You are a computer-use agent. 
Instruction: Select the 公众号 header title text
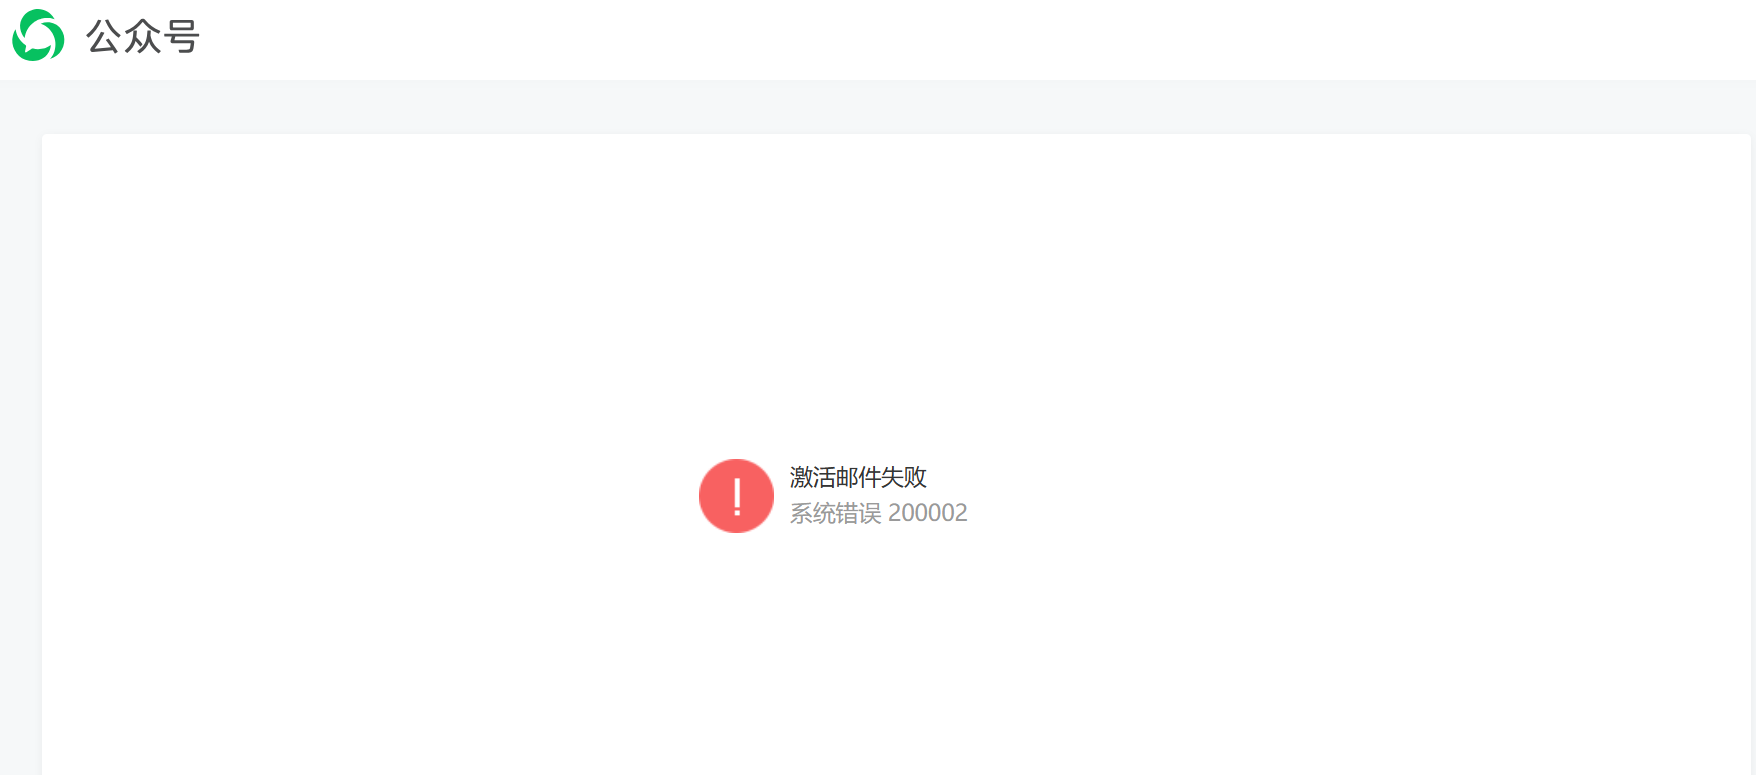pos(143,37)
